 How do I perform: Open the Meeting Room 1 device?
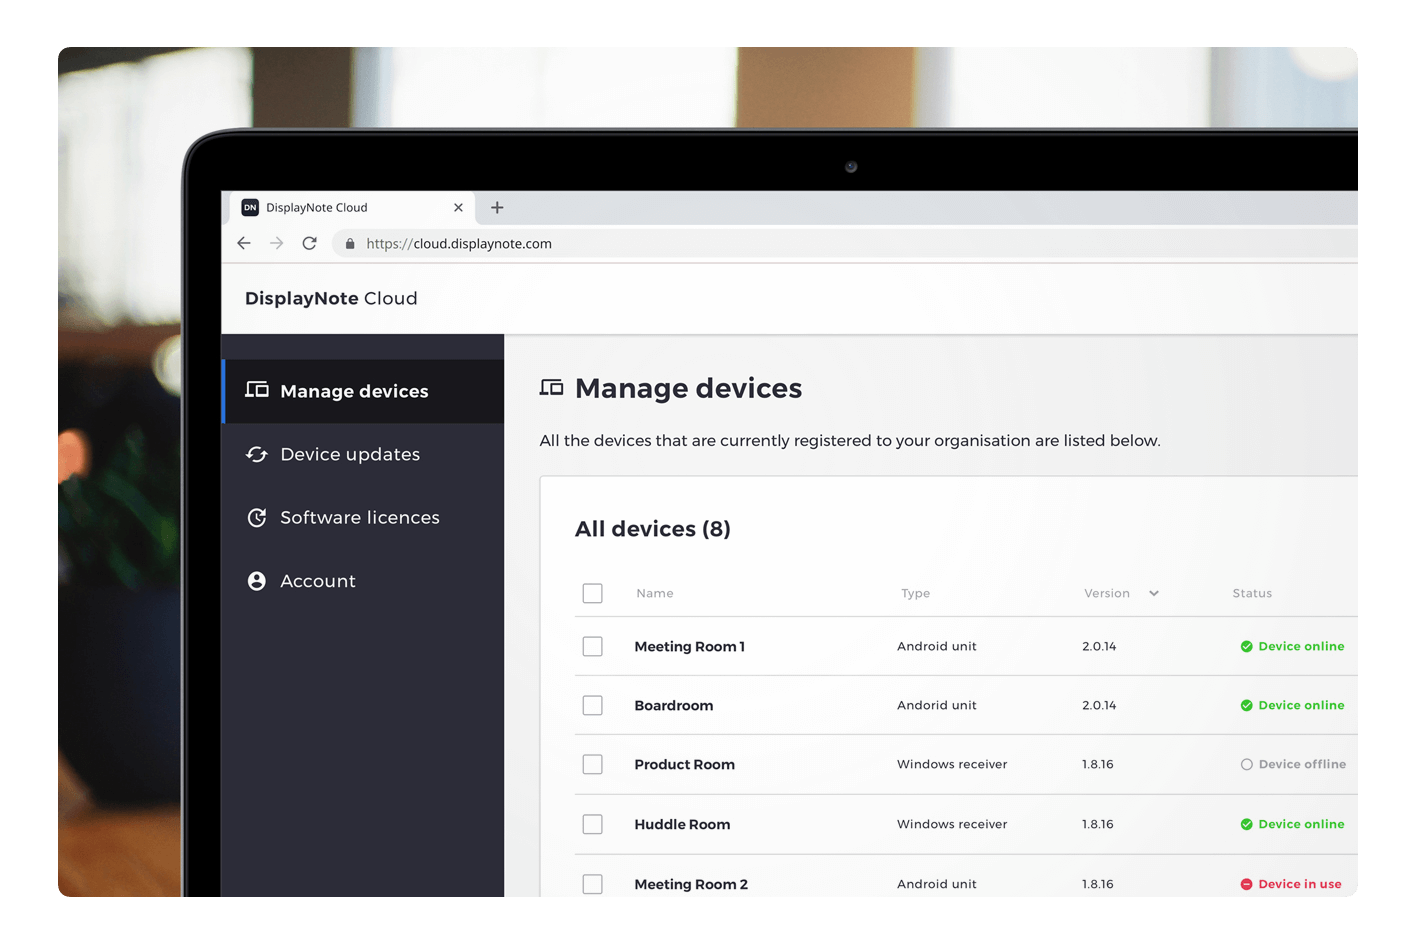[690, 647]
